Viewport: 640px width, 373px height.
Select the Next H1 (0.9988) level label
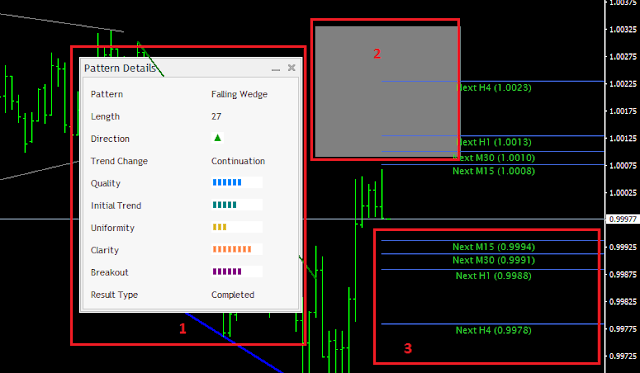click(493, 276)
